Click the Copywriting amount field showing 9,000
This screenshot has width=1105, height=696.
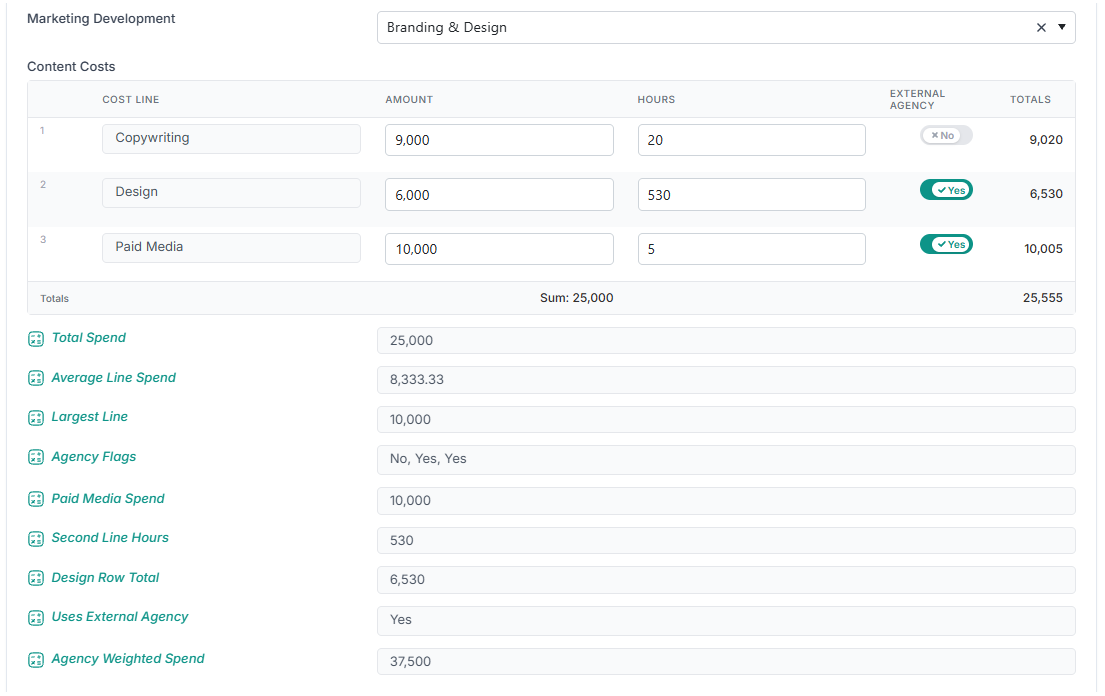point(499,140)
